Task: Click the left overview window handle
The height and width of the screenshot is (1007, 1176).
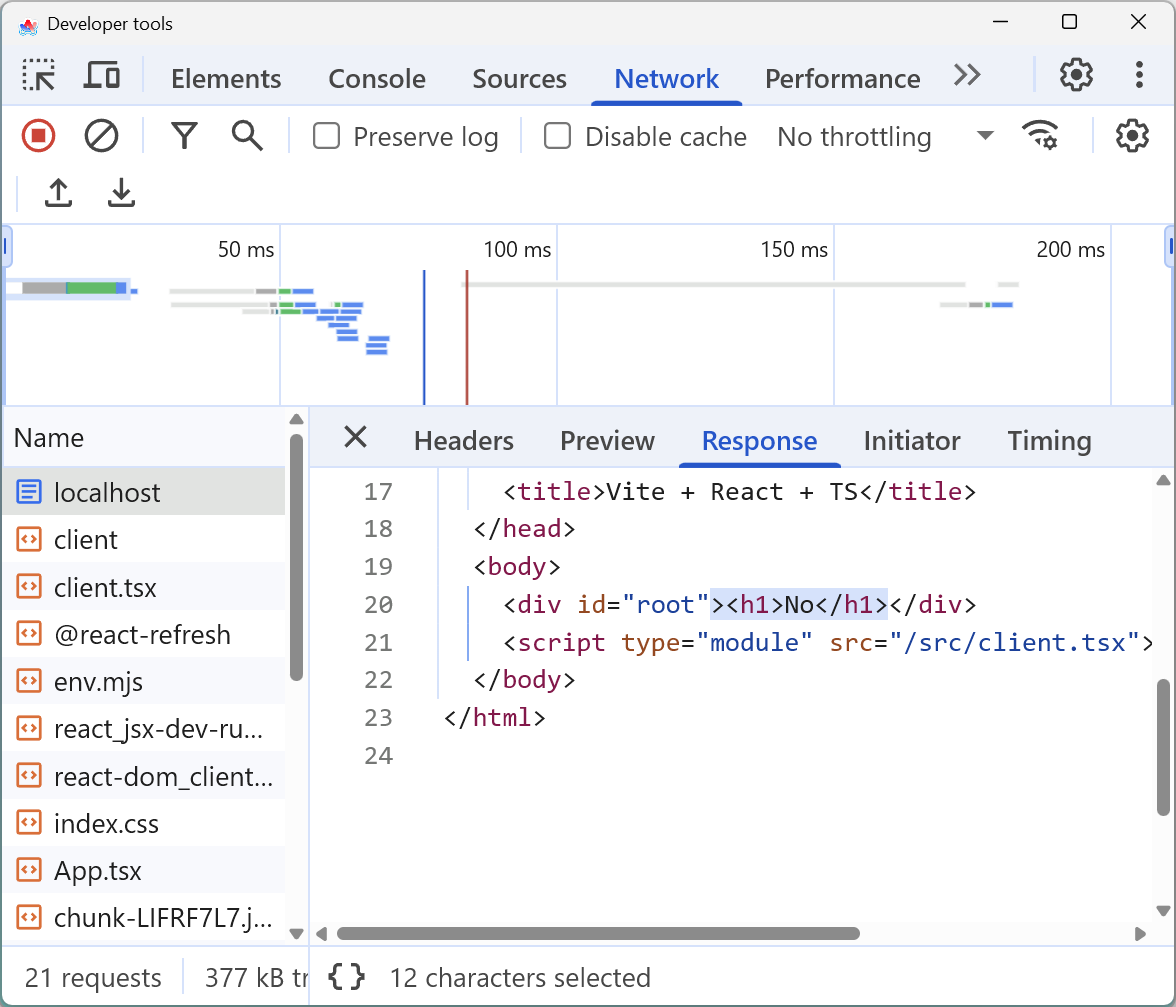Action: click(5, 247)
